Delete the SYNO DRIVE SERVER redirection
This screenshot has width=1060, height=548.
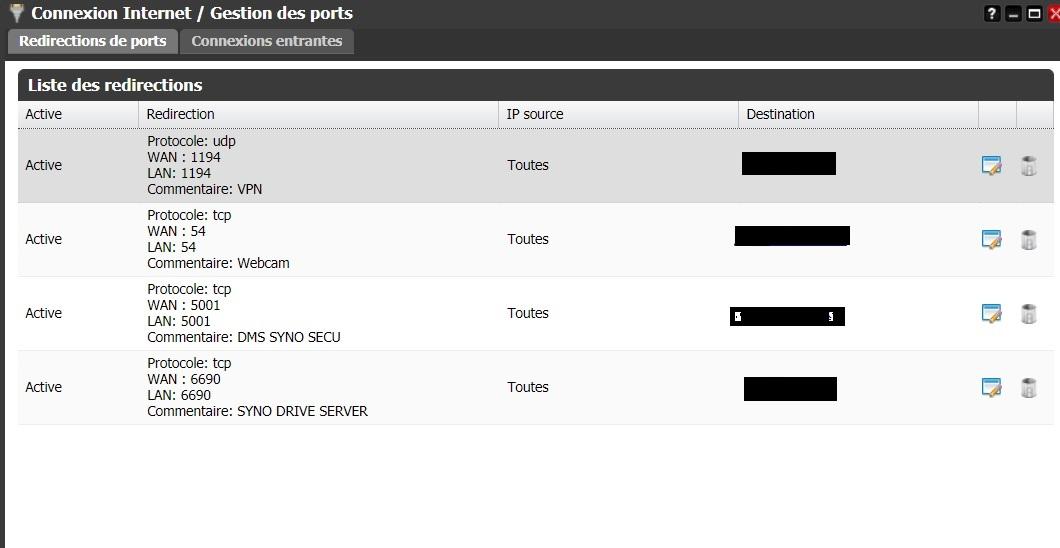tap(1028, 388)
